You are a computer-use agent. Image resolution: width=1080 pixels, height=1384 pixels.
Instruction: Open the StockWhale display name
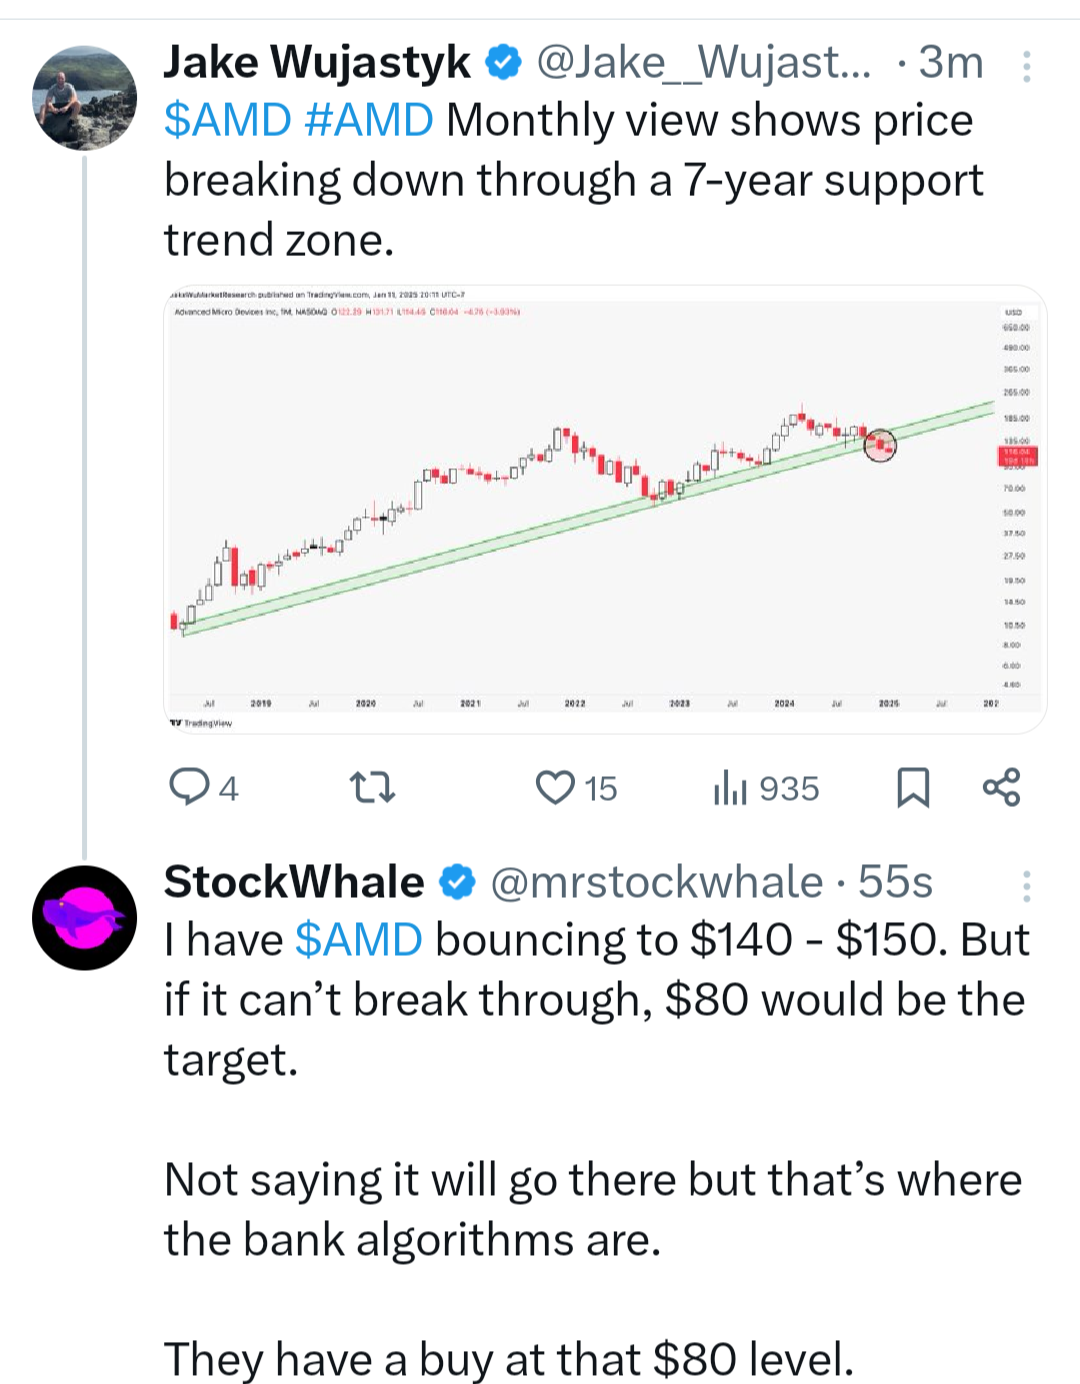click(294, 883)
